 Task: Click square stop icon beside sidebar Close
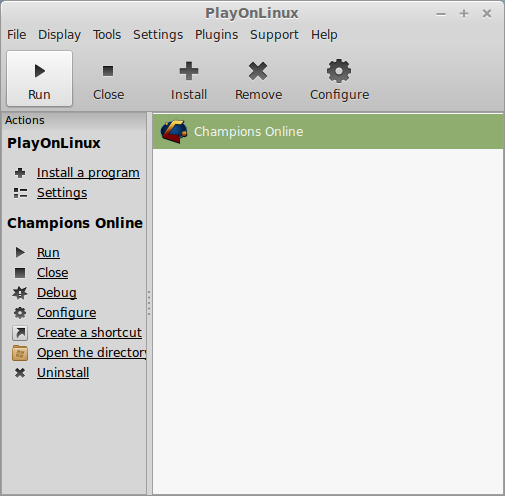pos(20,273)
